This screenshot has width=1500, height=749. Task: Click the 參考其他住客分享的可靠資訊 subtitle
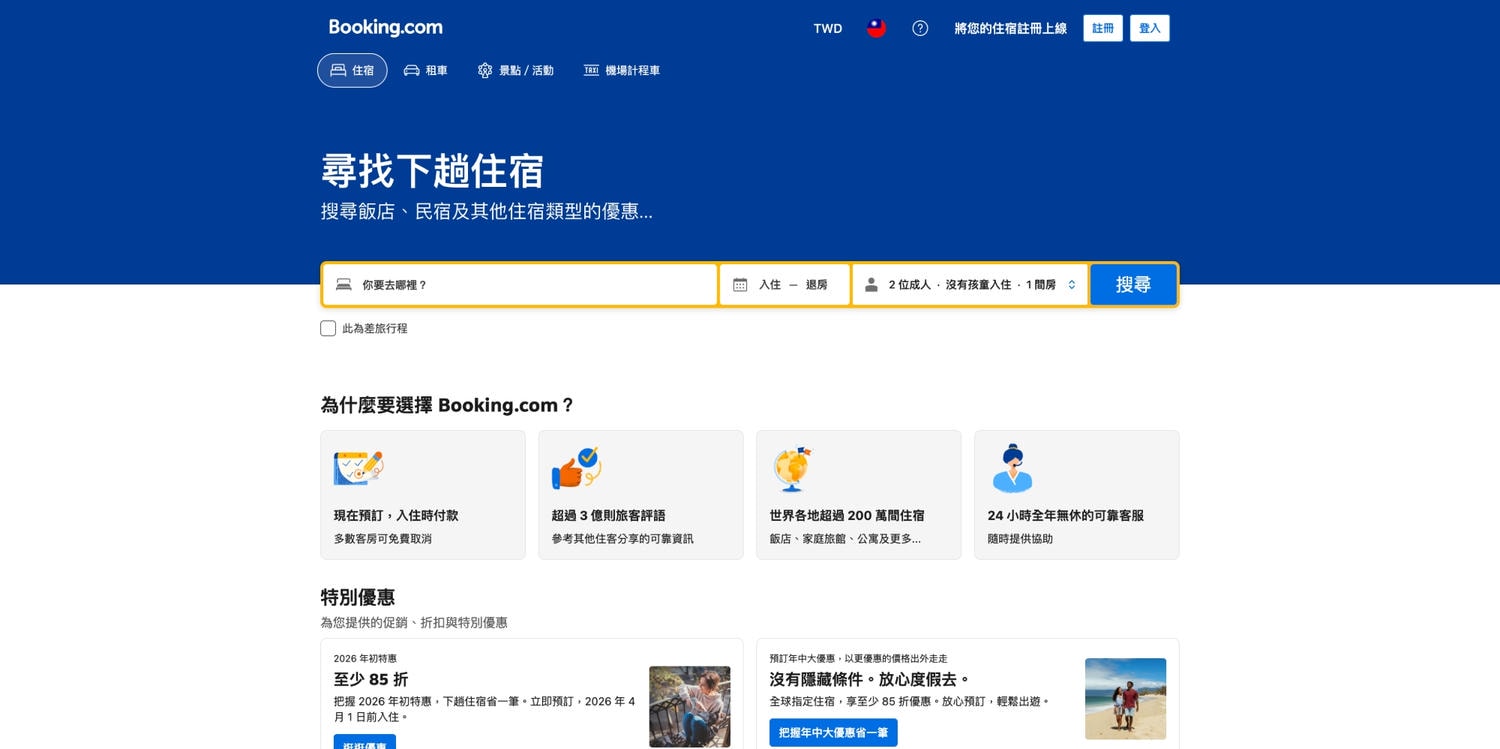(x=622, y=539)
